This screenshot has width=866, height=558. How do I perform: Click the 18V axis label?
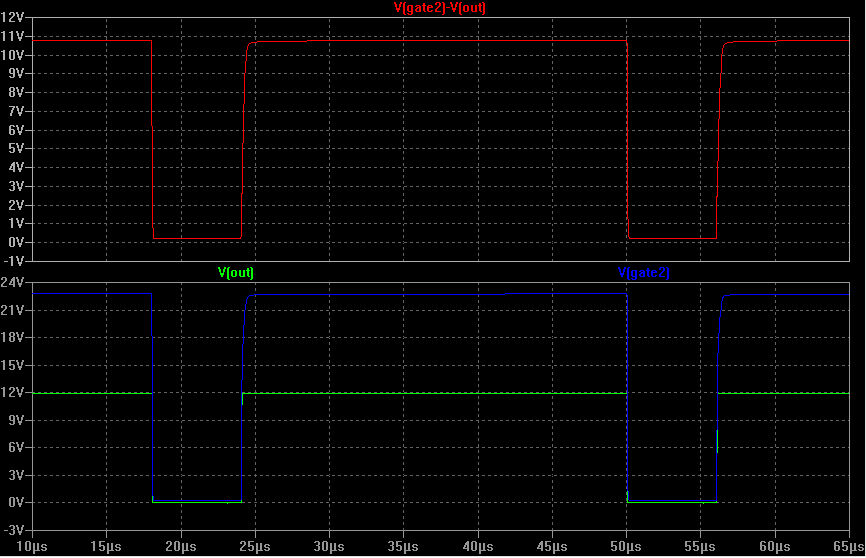[x=12, y=338]
